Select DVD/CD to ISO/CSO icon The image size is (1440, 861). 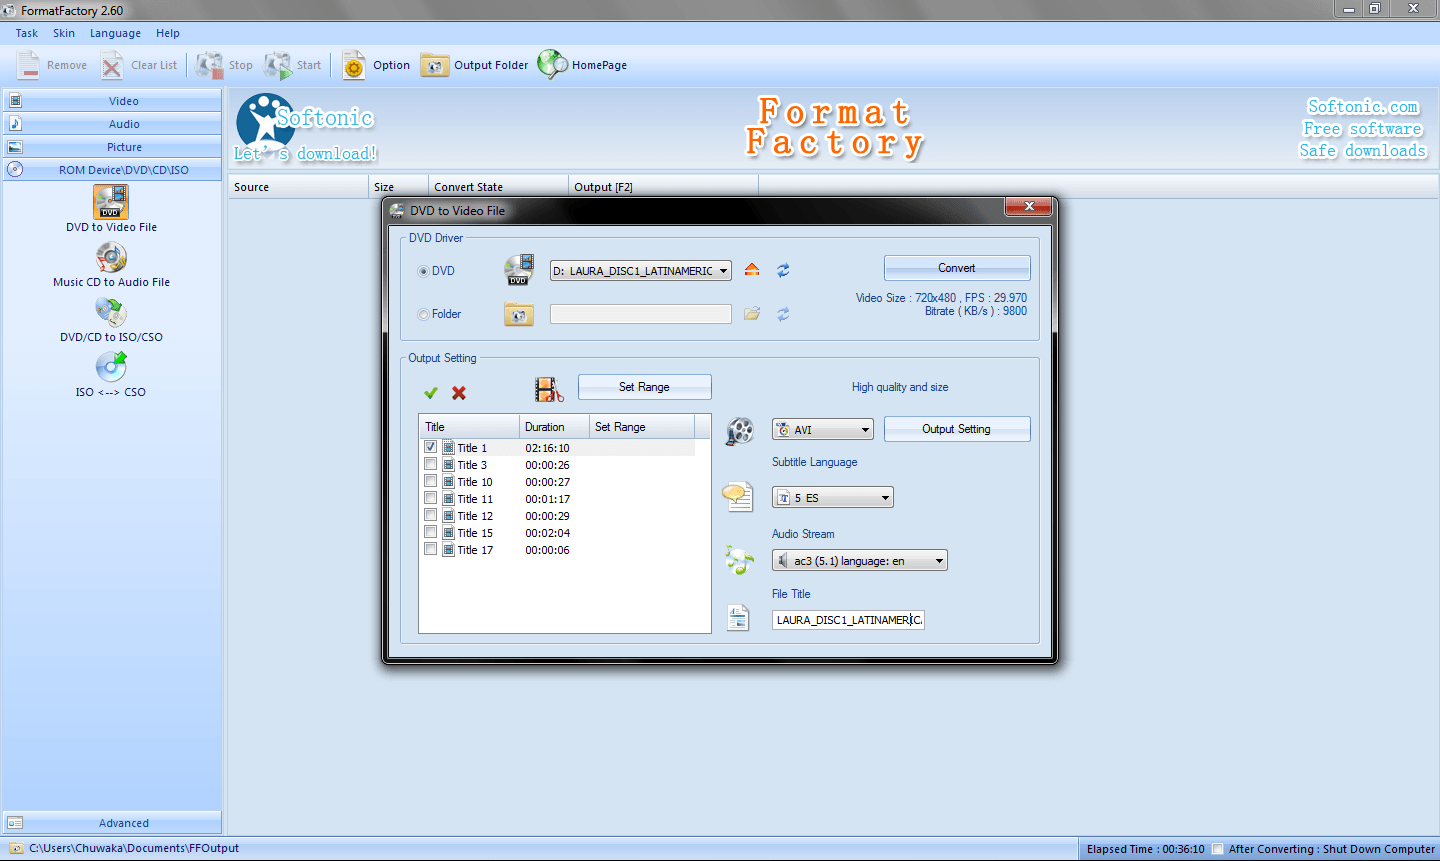tap(111, 312)
